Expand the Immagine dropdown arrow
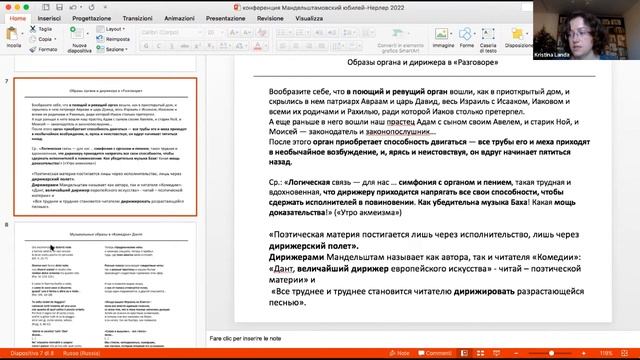Viewport: 640px width, 360px height. 451,34
